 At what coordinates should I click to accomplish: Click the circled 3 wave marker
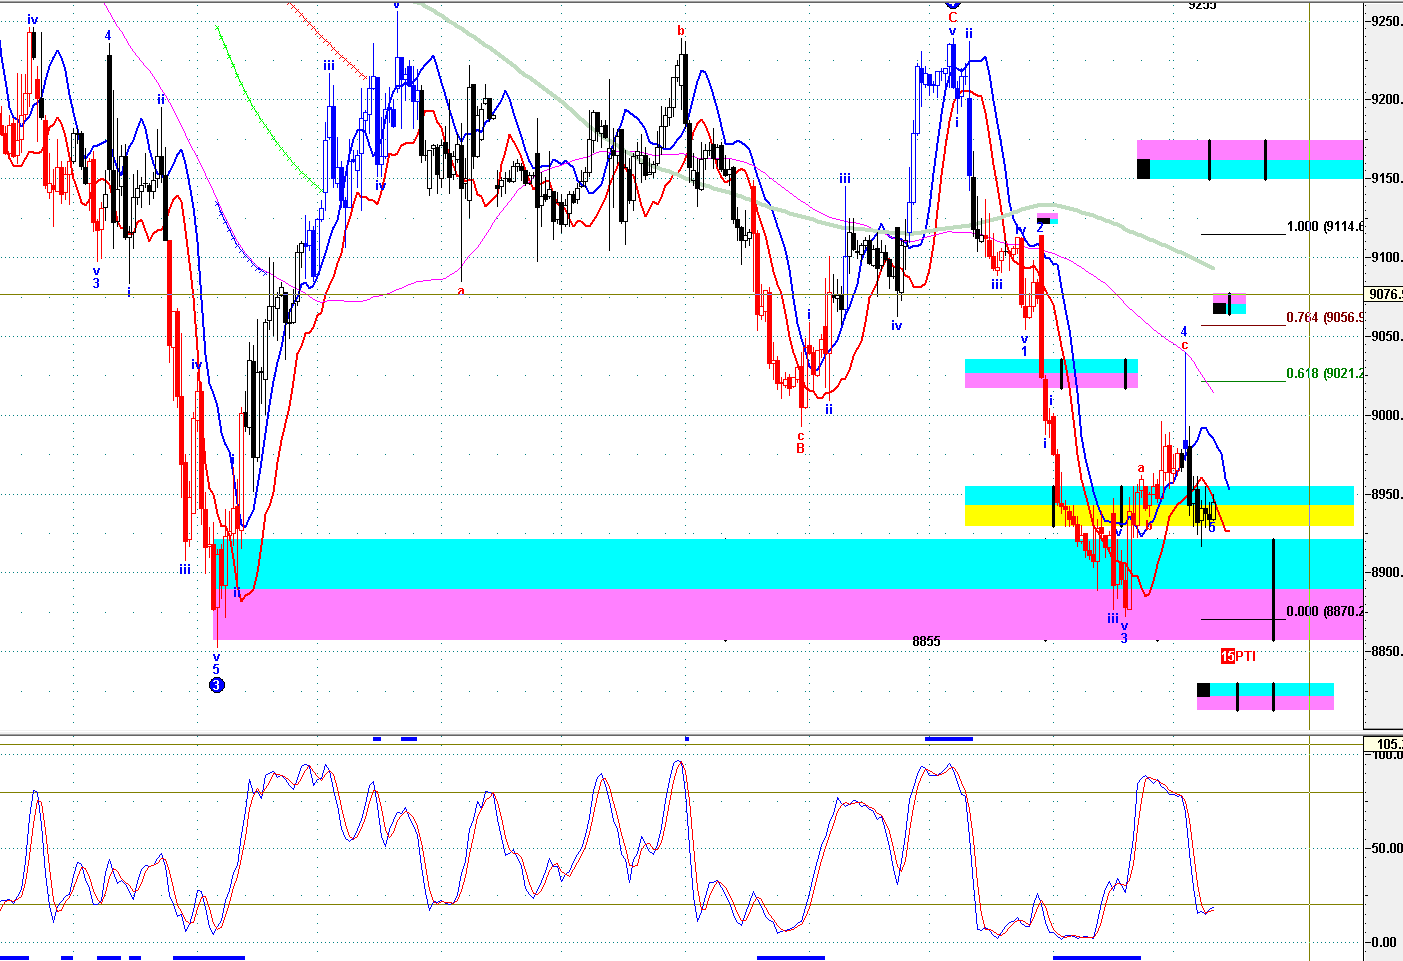pyautogui.click(x=217, y=685)
